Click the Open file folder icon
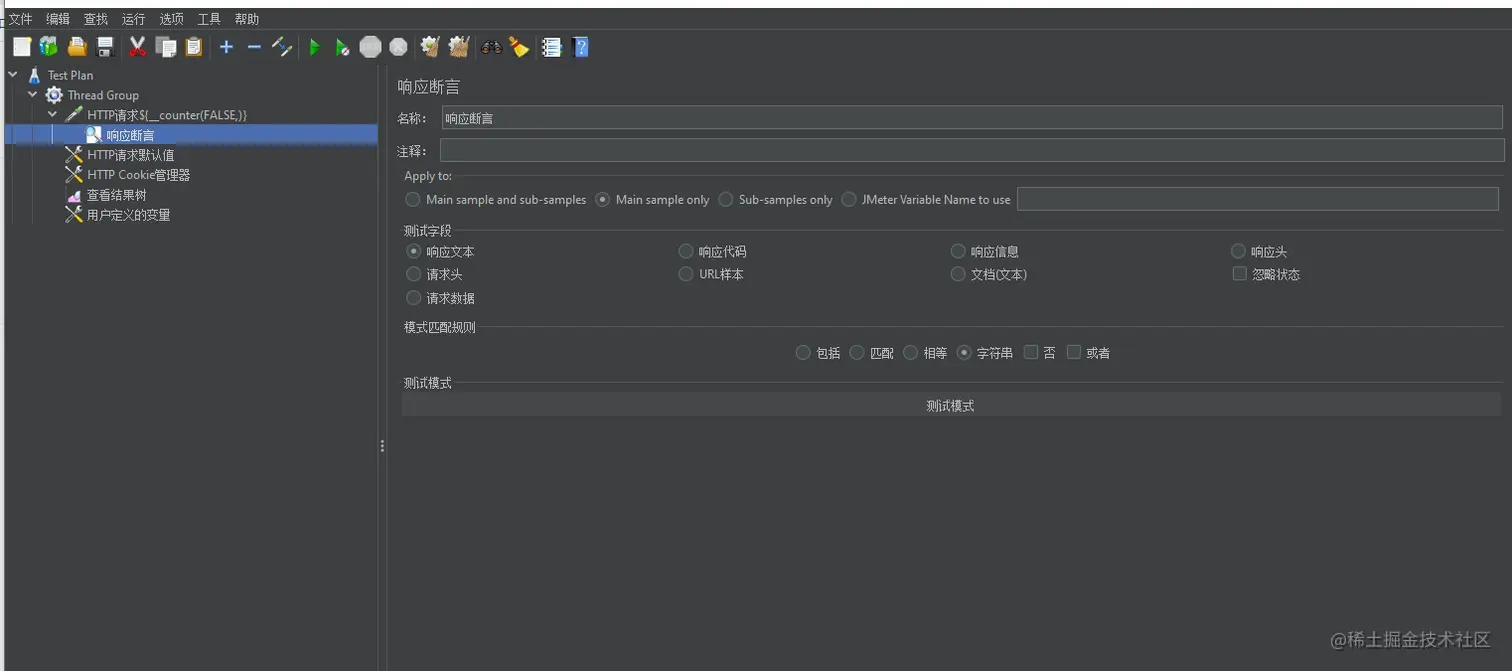 coord(77,47)
